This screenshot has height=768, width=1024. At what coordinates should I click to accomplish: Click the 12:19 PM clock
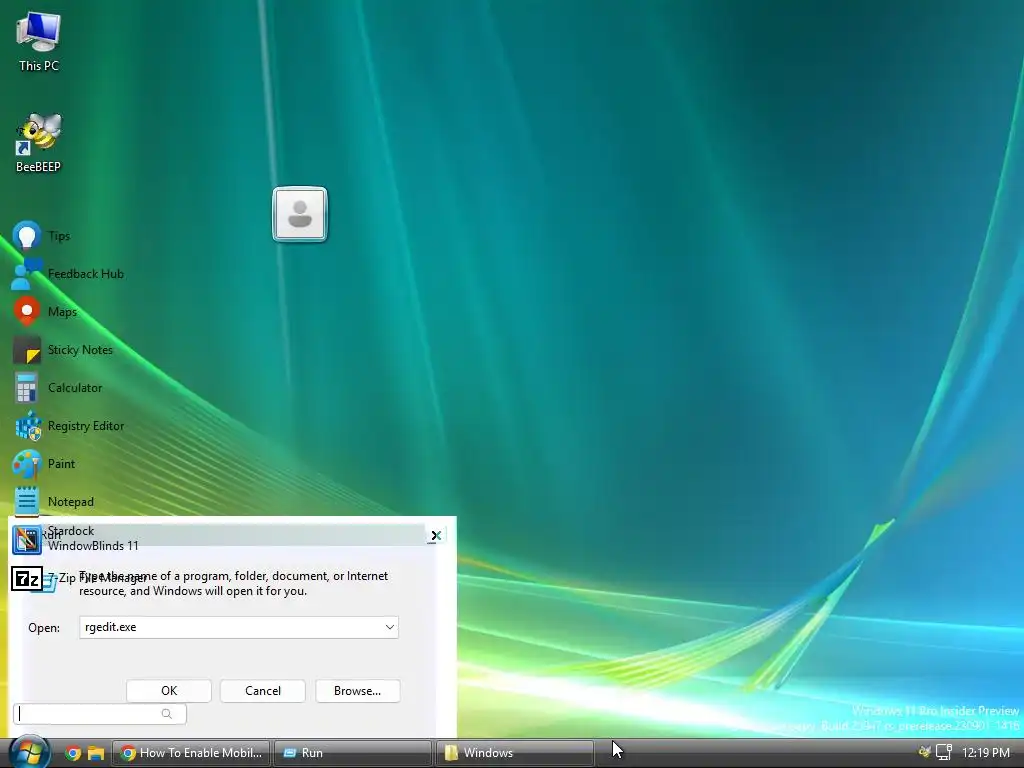point(985,753)
